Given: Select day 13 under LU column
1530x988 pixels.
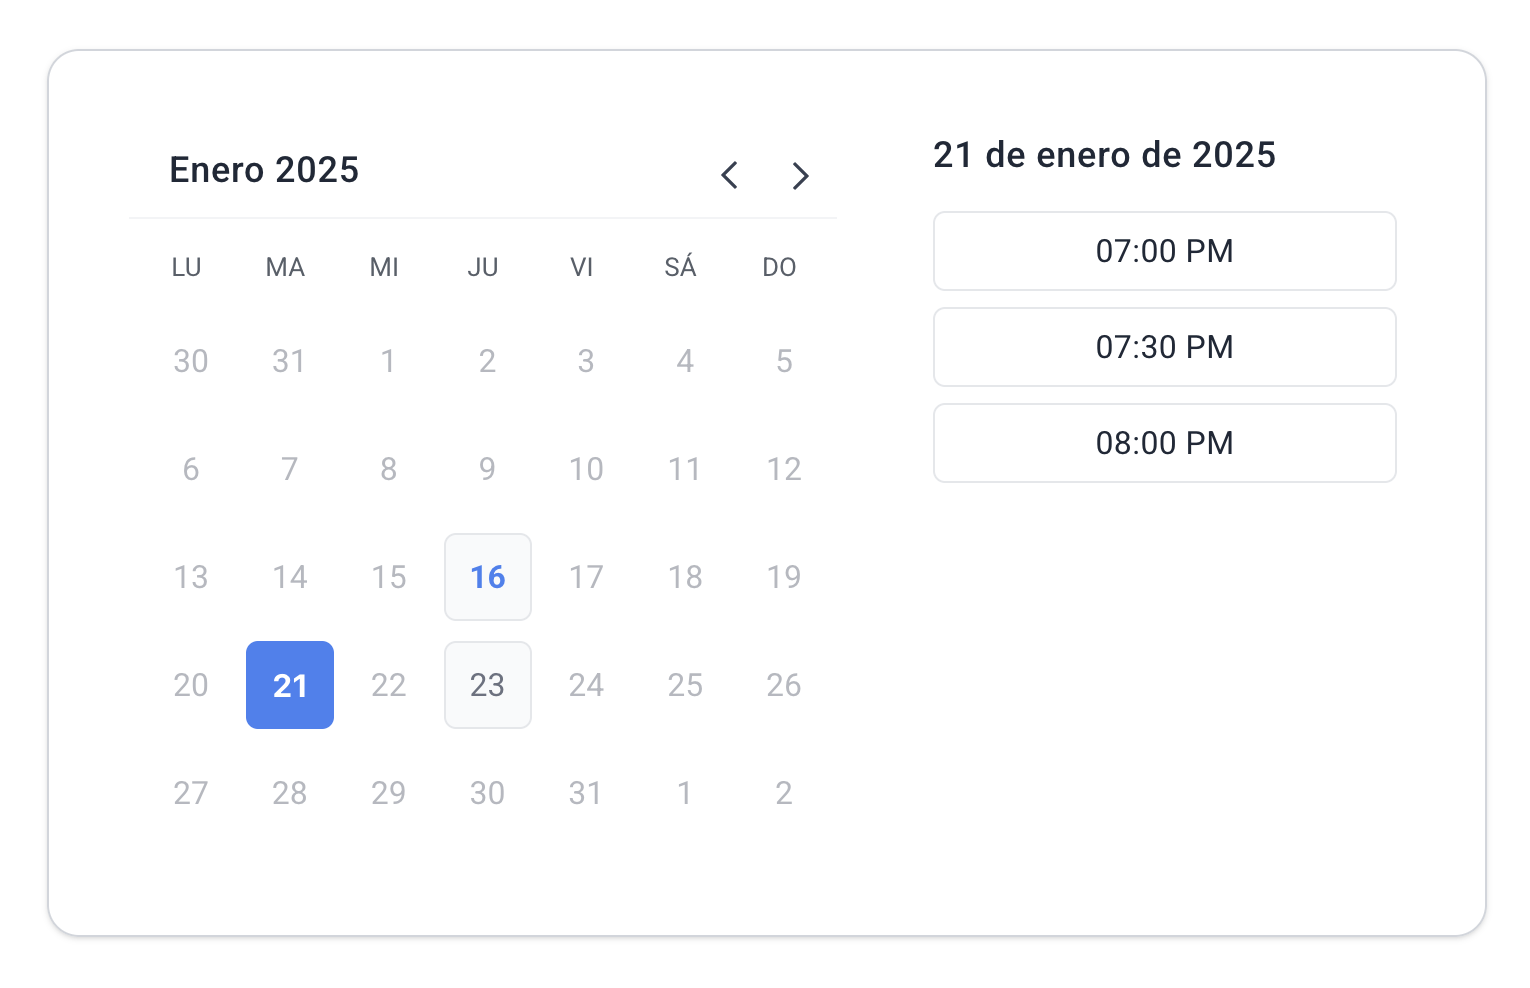Looking at the screenshot, I should [191, 577].
